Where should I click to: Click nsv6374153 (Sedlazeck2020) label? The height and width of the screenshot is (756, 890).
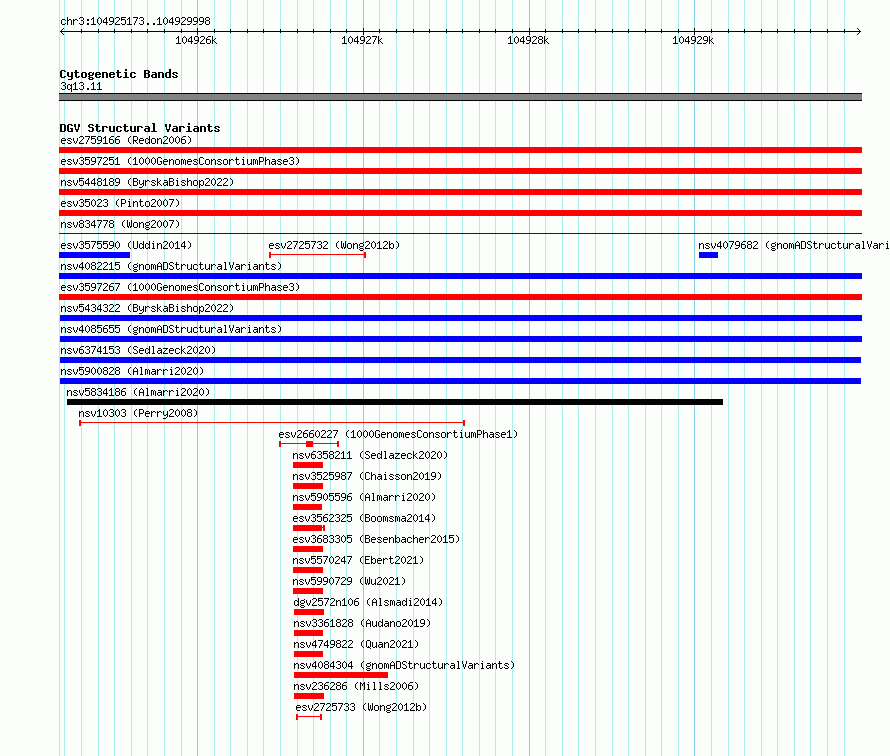coord(138,350)
